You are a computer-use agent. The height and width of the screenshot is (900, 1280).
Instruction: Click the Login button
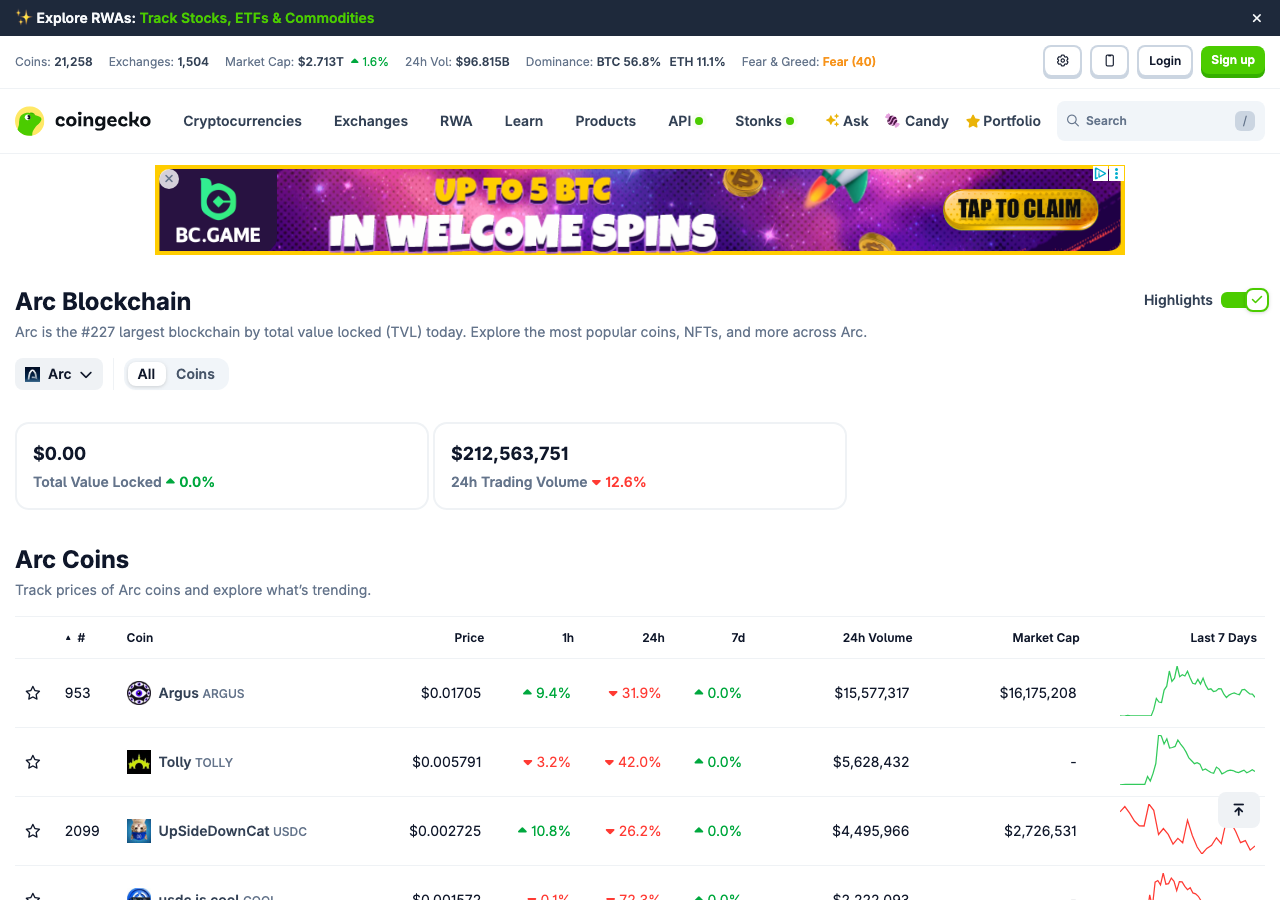[1165, 61]
